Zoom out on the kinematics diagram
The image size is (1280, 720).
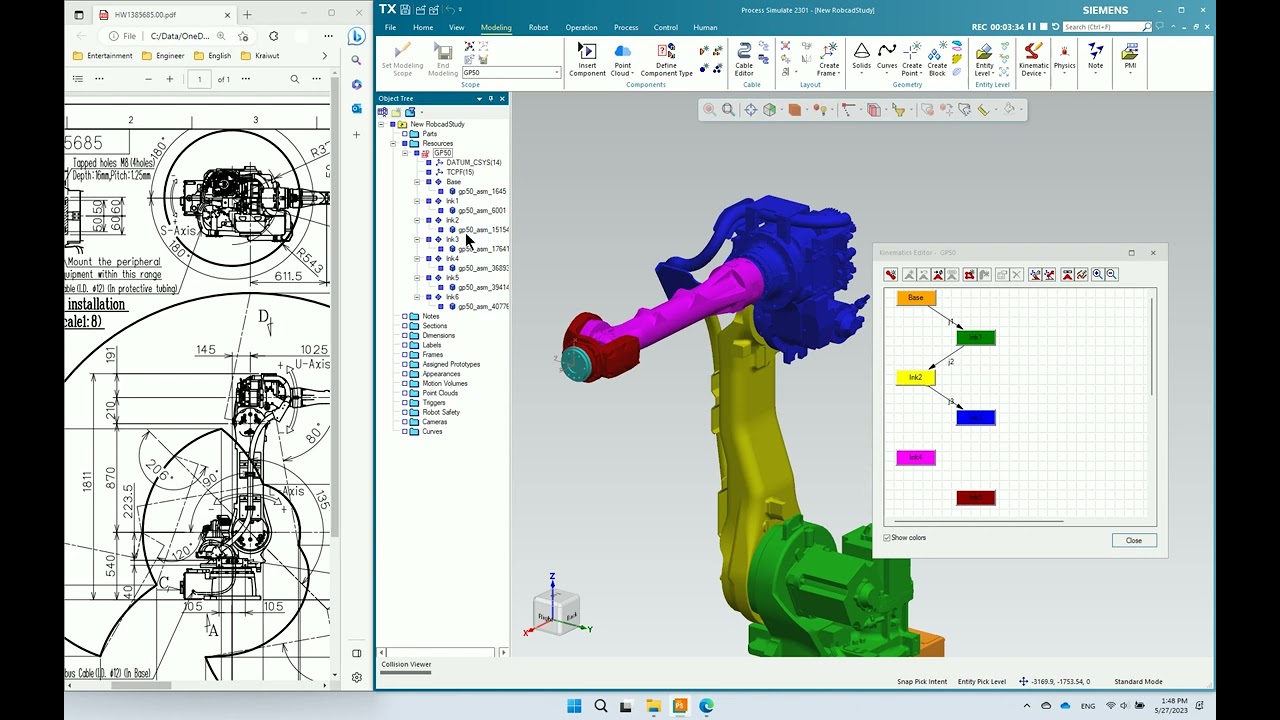(x=1111, y=275)
